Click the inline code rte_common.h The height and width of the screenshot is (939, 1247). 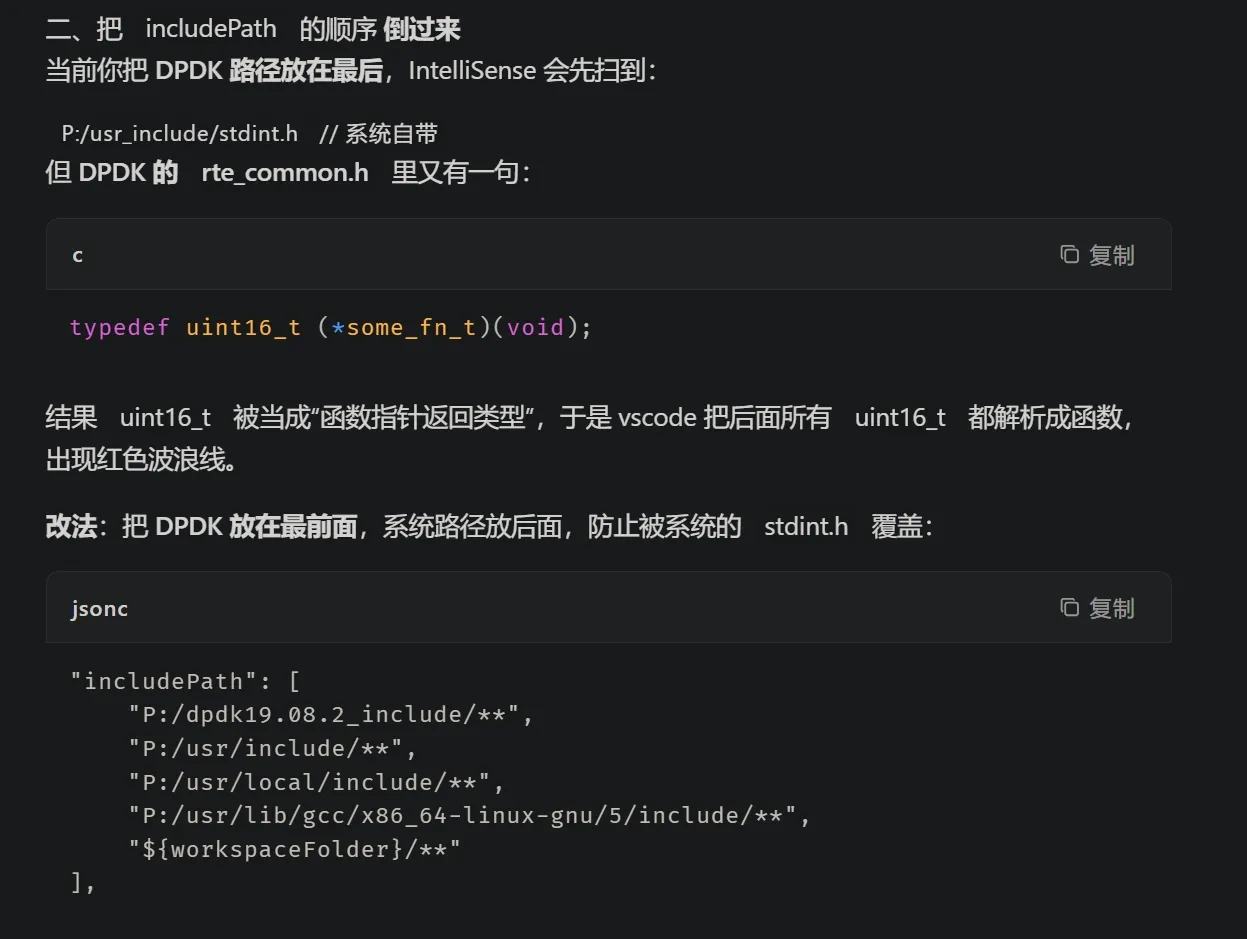285,173
